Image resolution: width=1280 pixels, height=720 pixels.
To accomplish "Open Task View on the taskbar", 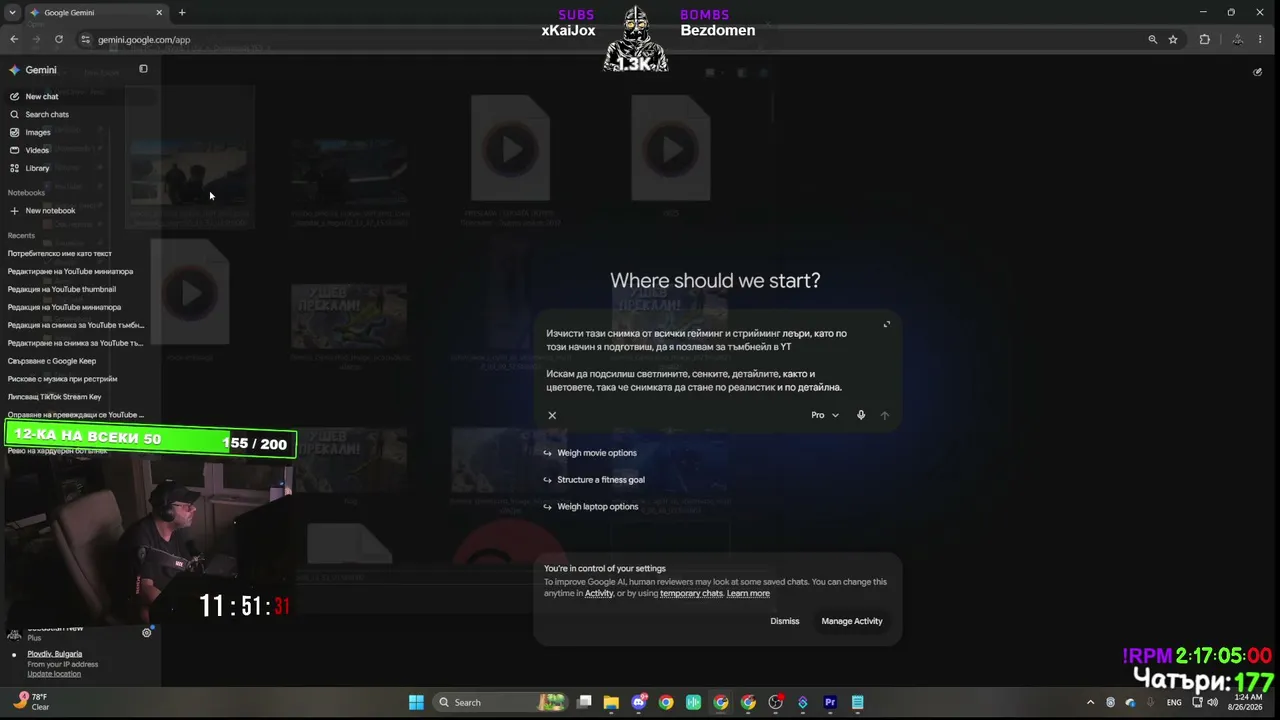I will pyautogui.click(x=584, y=702).
